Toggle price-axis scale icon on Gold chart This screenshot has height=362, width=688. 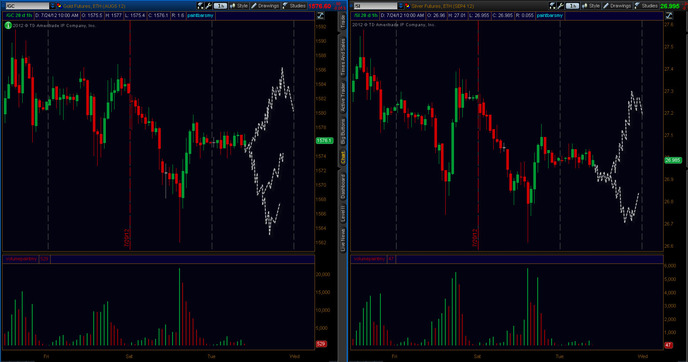pos(321,16)
